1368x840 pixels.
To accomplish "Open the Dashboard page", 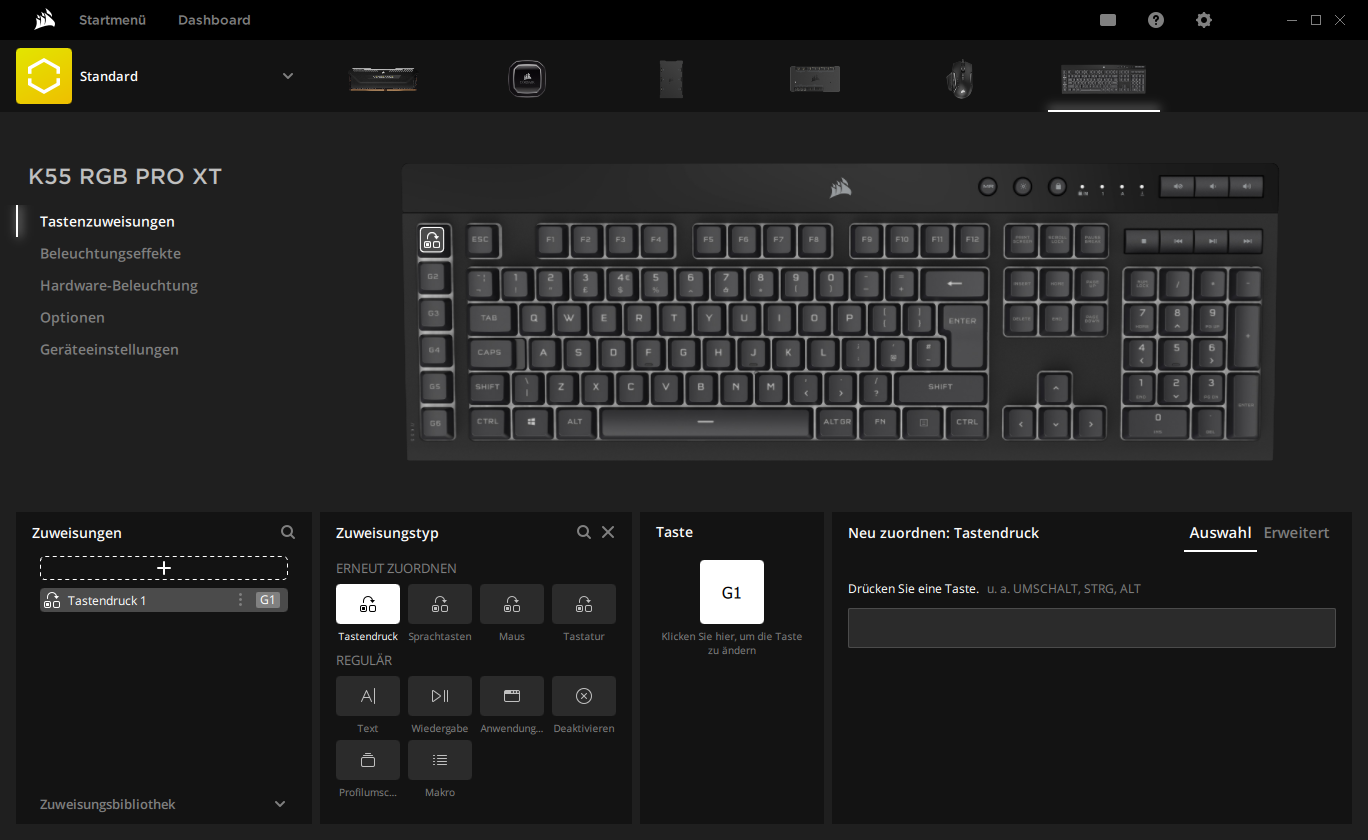I will [214, 20].
